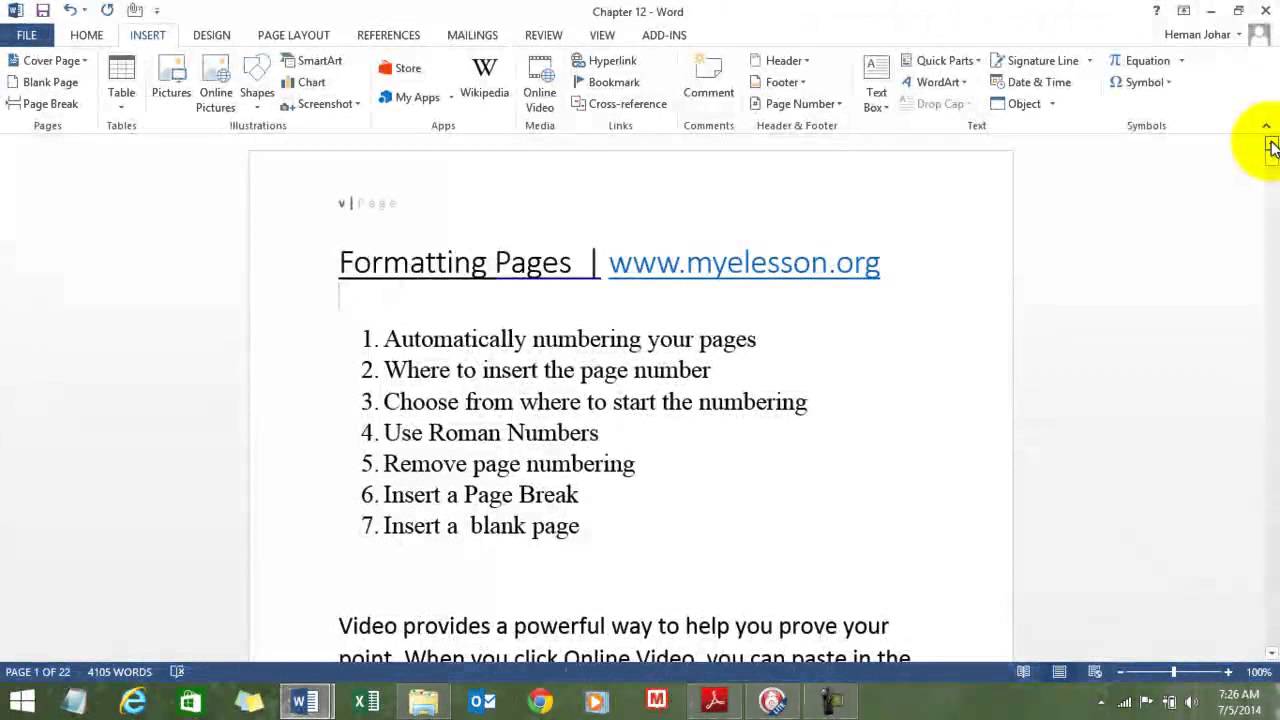The width and height of the screenshot is (1280, 720).
Task: Switch to Print Layout view
Action: coord(1059,672)
